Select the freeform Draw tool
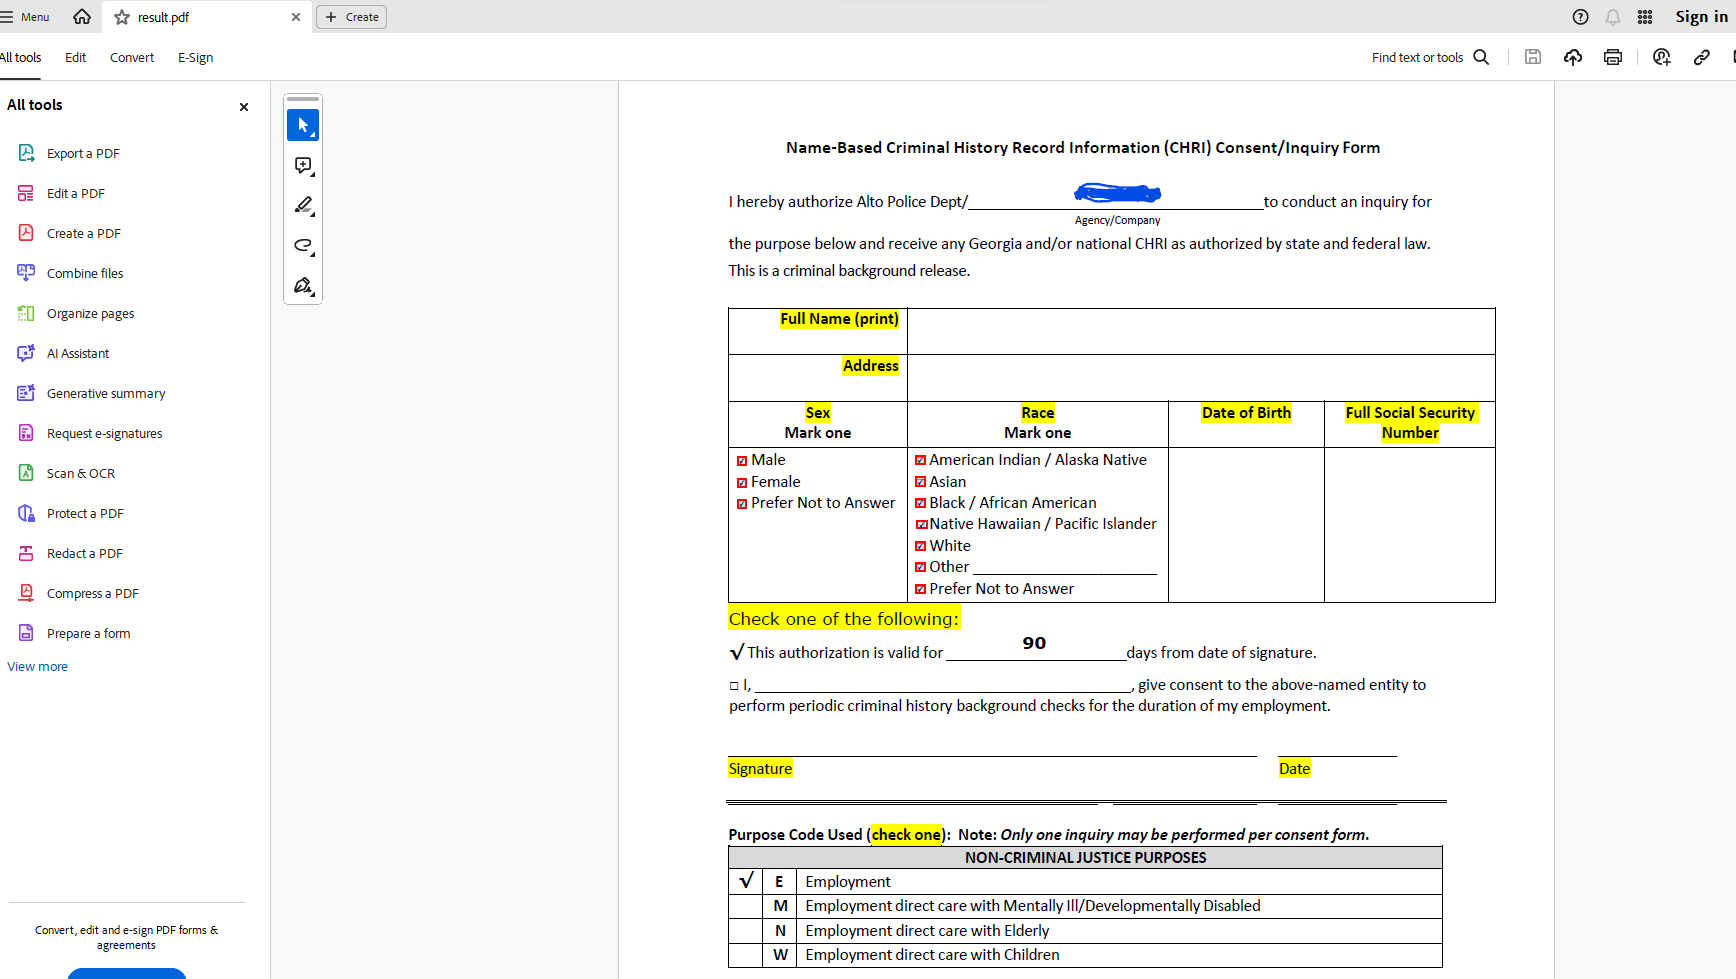Image resolution: width=1736 pixels, height=979 pixels. tap(303, 245)
